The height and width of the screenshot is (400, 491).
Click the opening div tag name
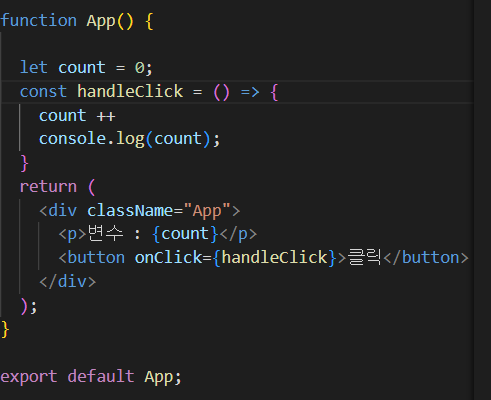click(x=63, y=210)
